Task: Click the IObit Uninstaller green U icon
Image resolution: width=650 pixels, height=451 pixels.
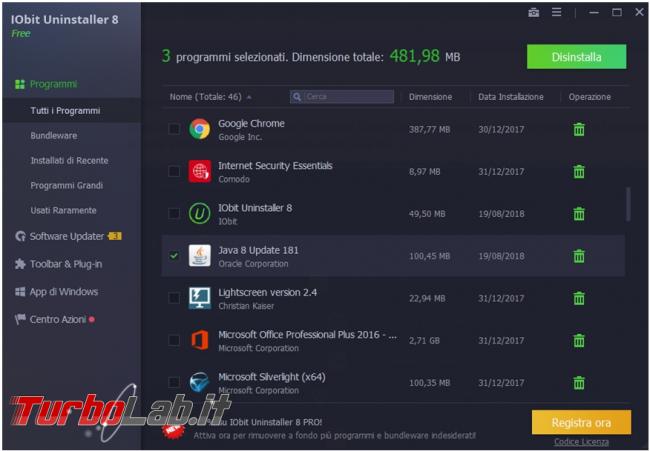Action: [199, 213]
